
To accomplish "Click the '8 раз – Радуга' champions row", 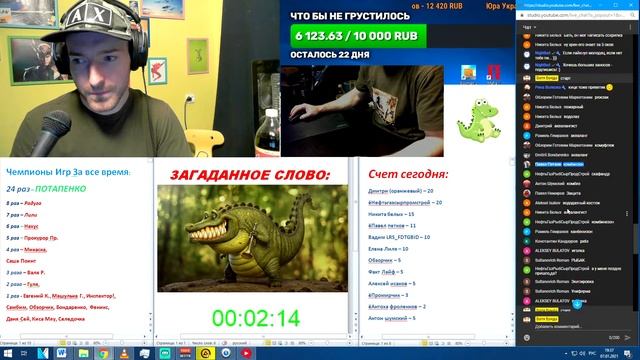I will click(x=24, y=203).
